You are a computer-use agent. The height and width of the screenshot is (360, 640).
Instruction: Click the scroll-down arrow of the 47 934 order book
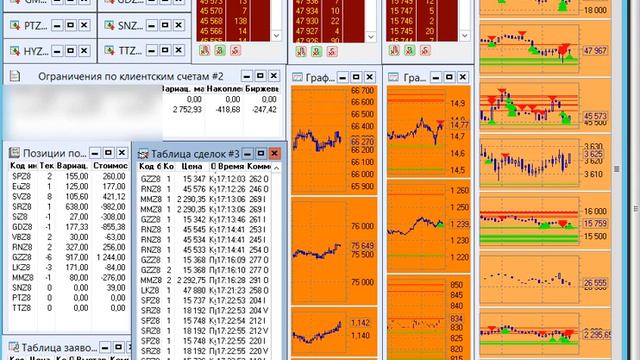371,36
